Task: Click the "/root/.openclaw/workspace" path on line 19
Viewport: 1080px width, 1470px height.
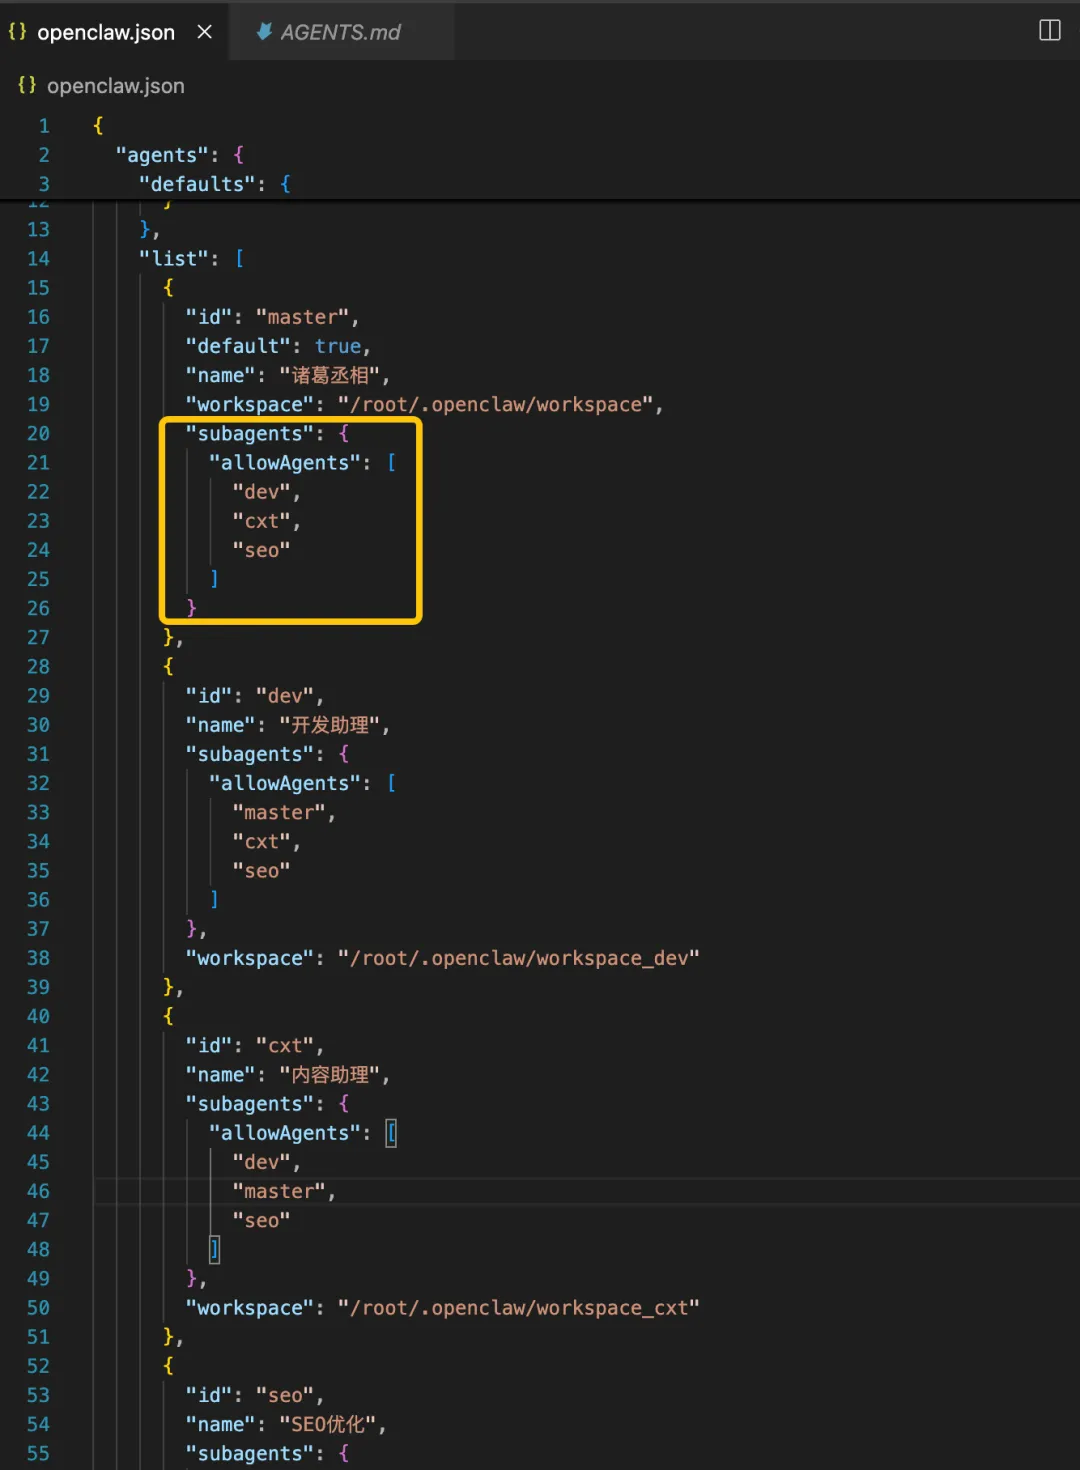Action: 496,404
